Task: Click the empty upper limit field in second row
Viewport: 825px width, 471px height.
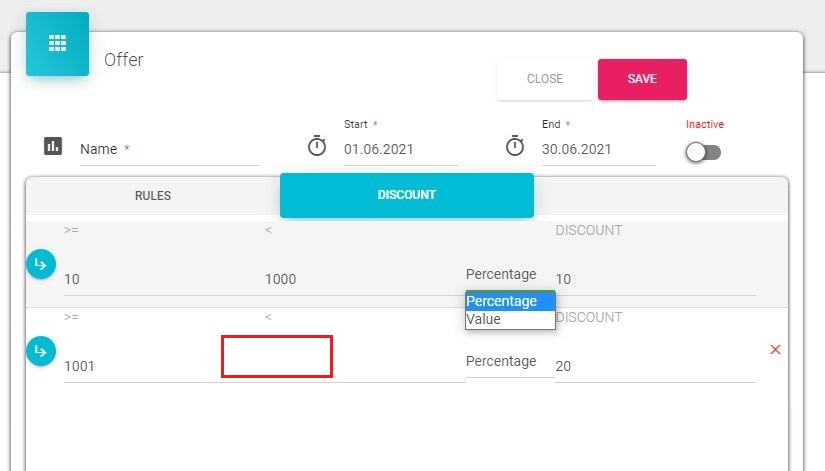Action: tap(277, 358)
